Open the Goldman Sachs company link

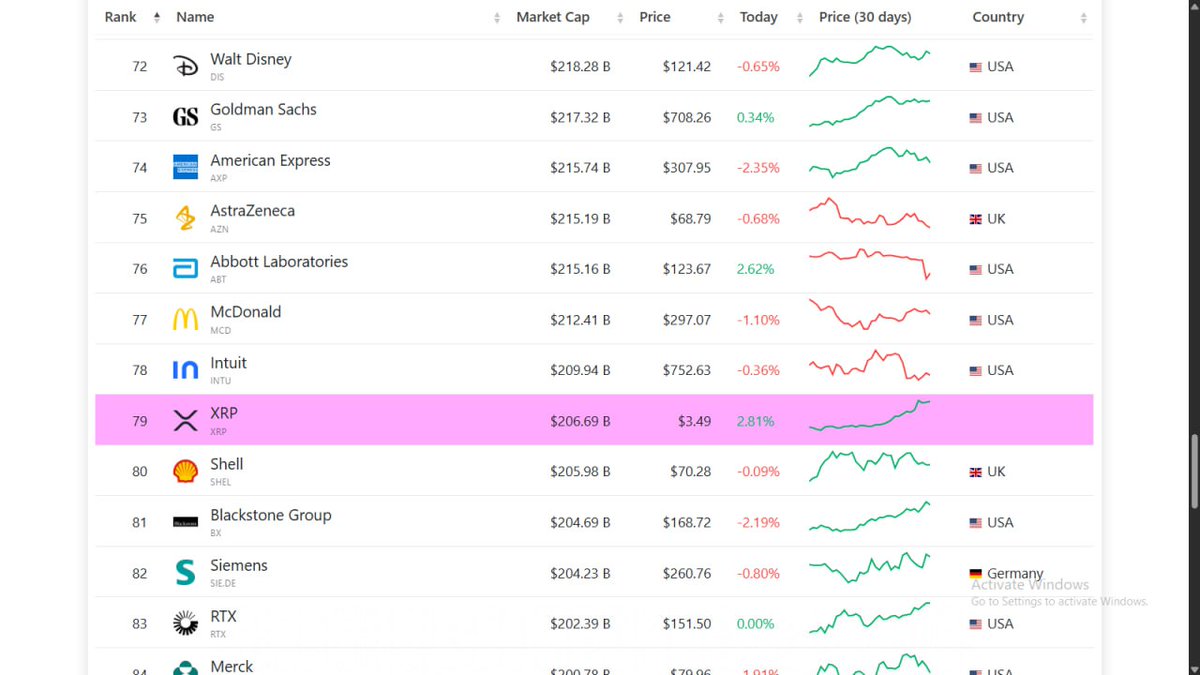pos(263,110)
